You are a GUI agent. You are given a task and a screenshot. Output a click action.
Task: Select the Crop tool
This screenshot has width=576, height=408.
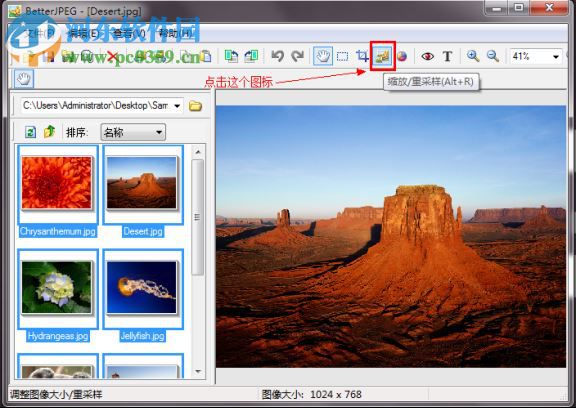(362, 56)
